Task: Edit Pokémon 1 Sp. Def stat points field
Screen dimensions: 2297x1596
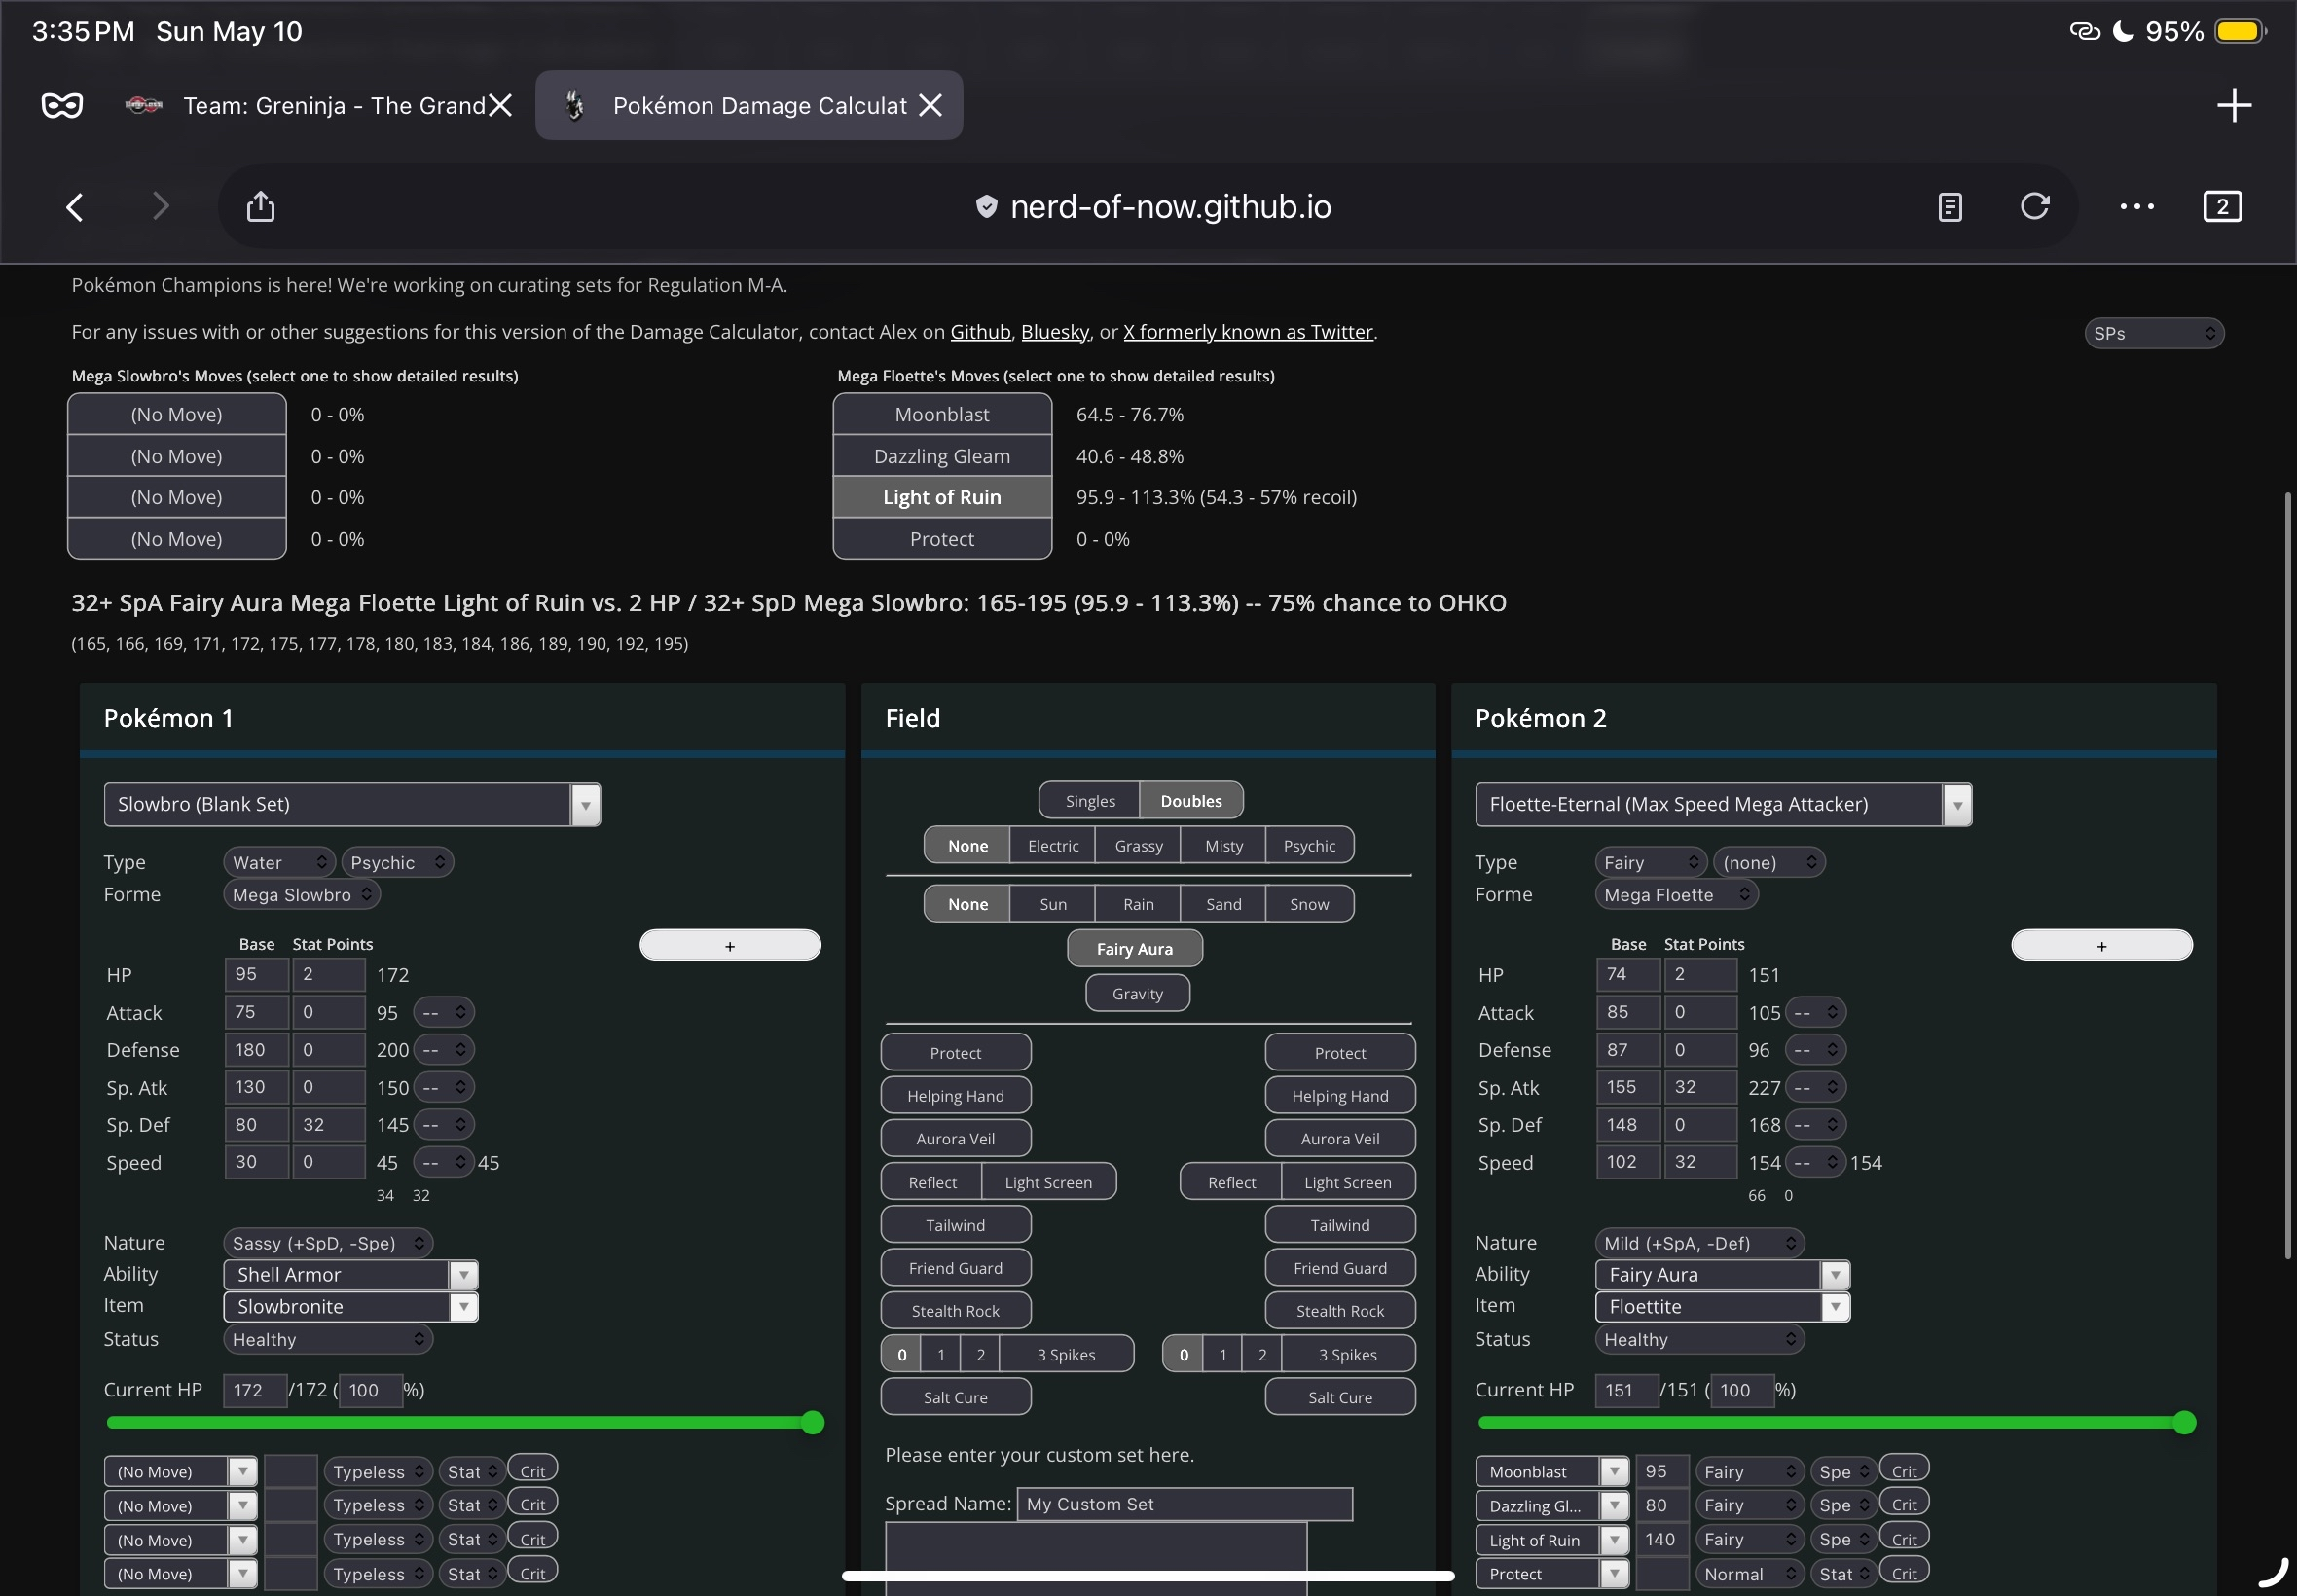Action: pos(329,1125)
